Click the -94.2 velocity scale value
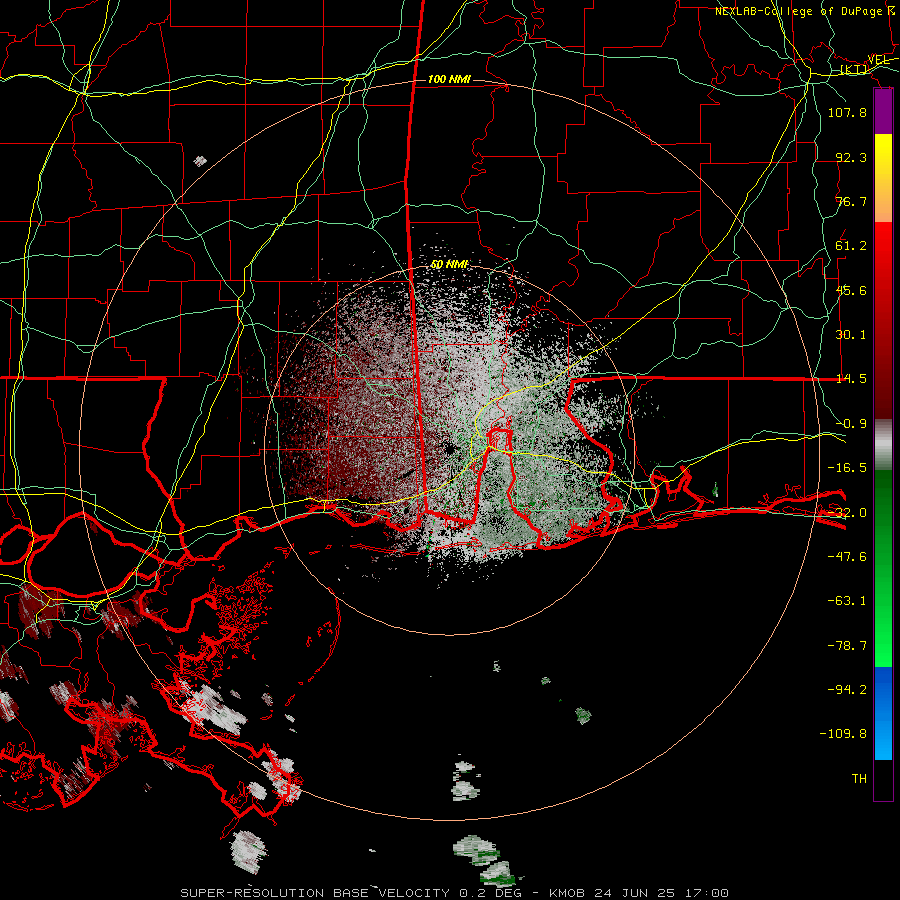Viewport: 900px width, 900px height. pos(847,690)
